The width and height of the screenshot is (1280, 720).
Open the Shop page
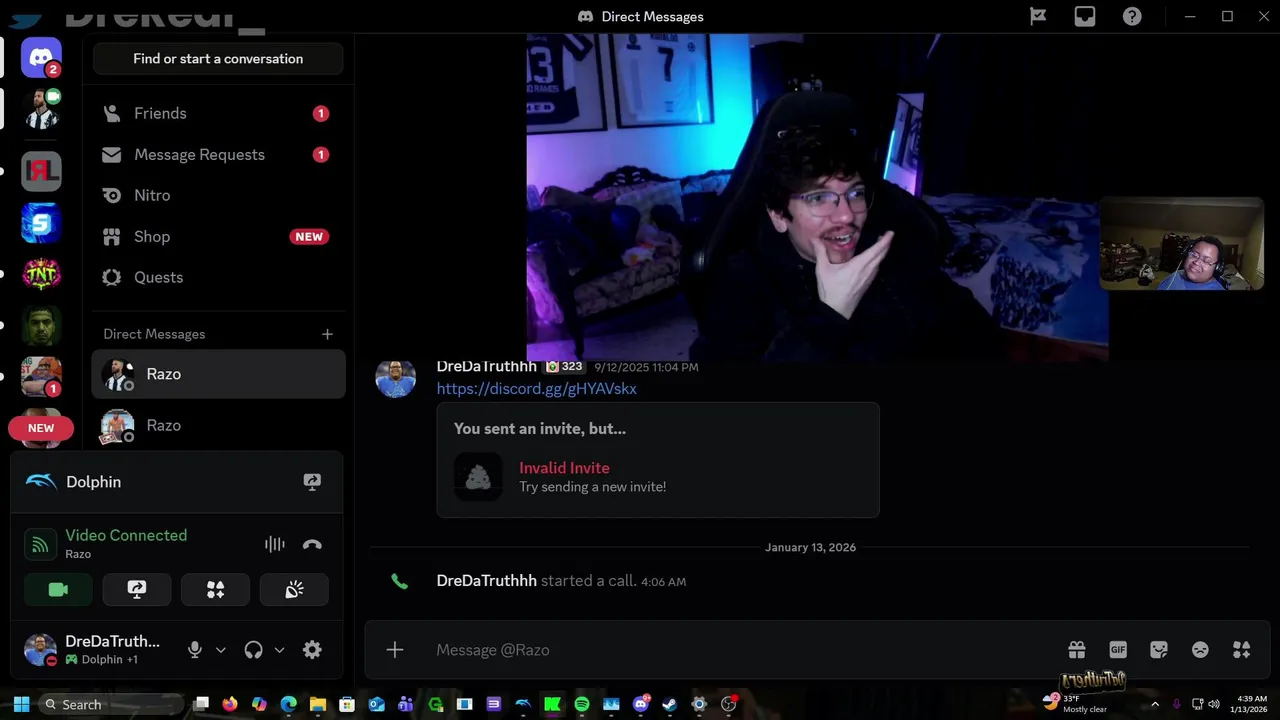(218, 236)
